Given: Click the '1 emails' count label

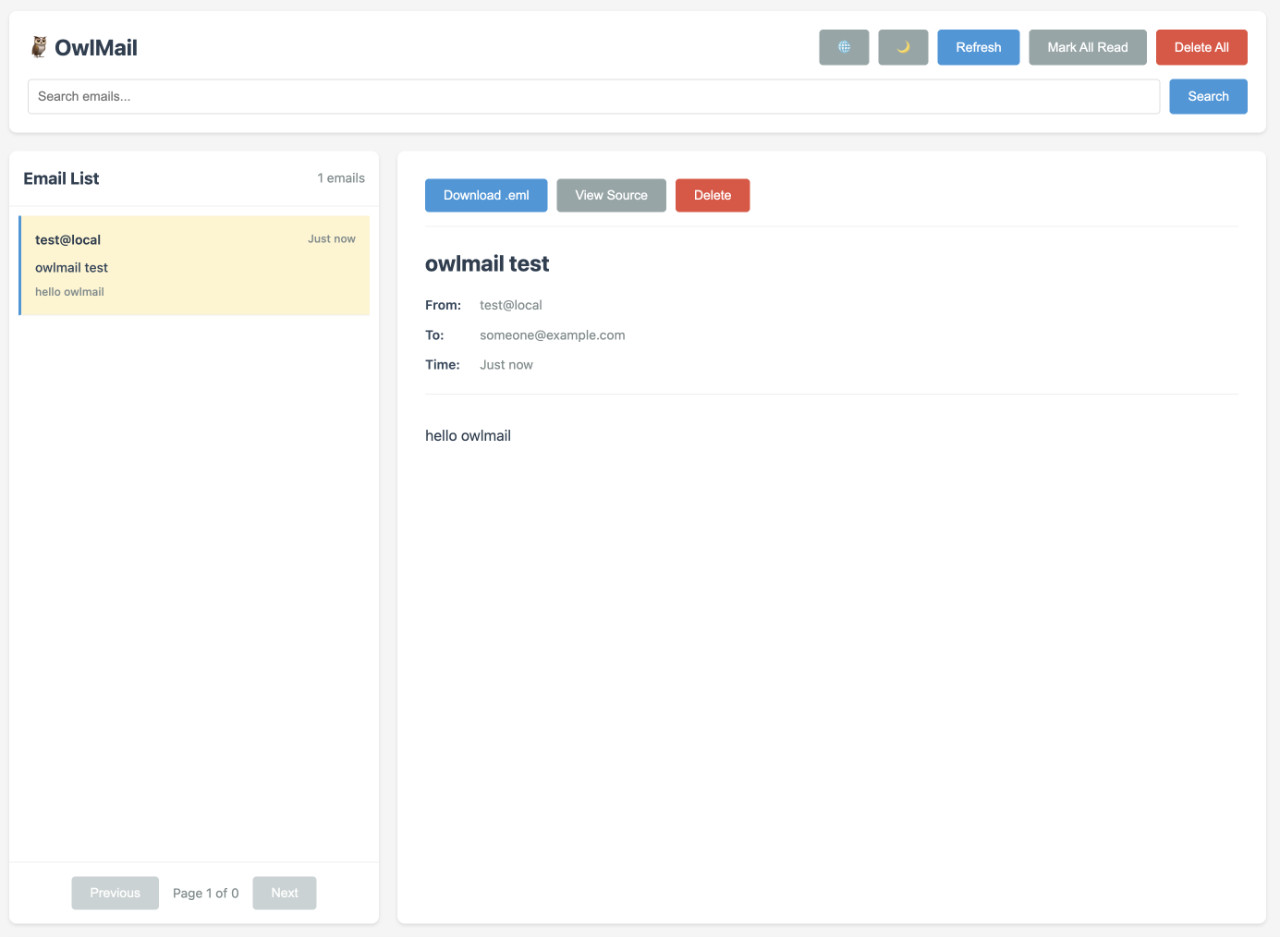Looking at the screenshot, I should (341, 178).
